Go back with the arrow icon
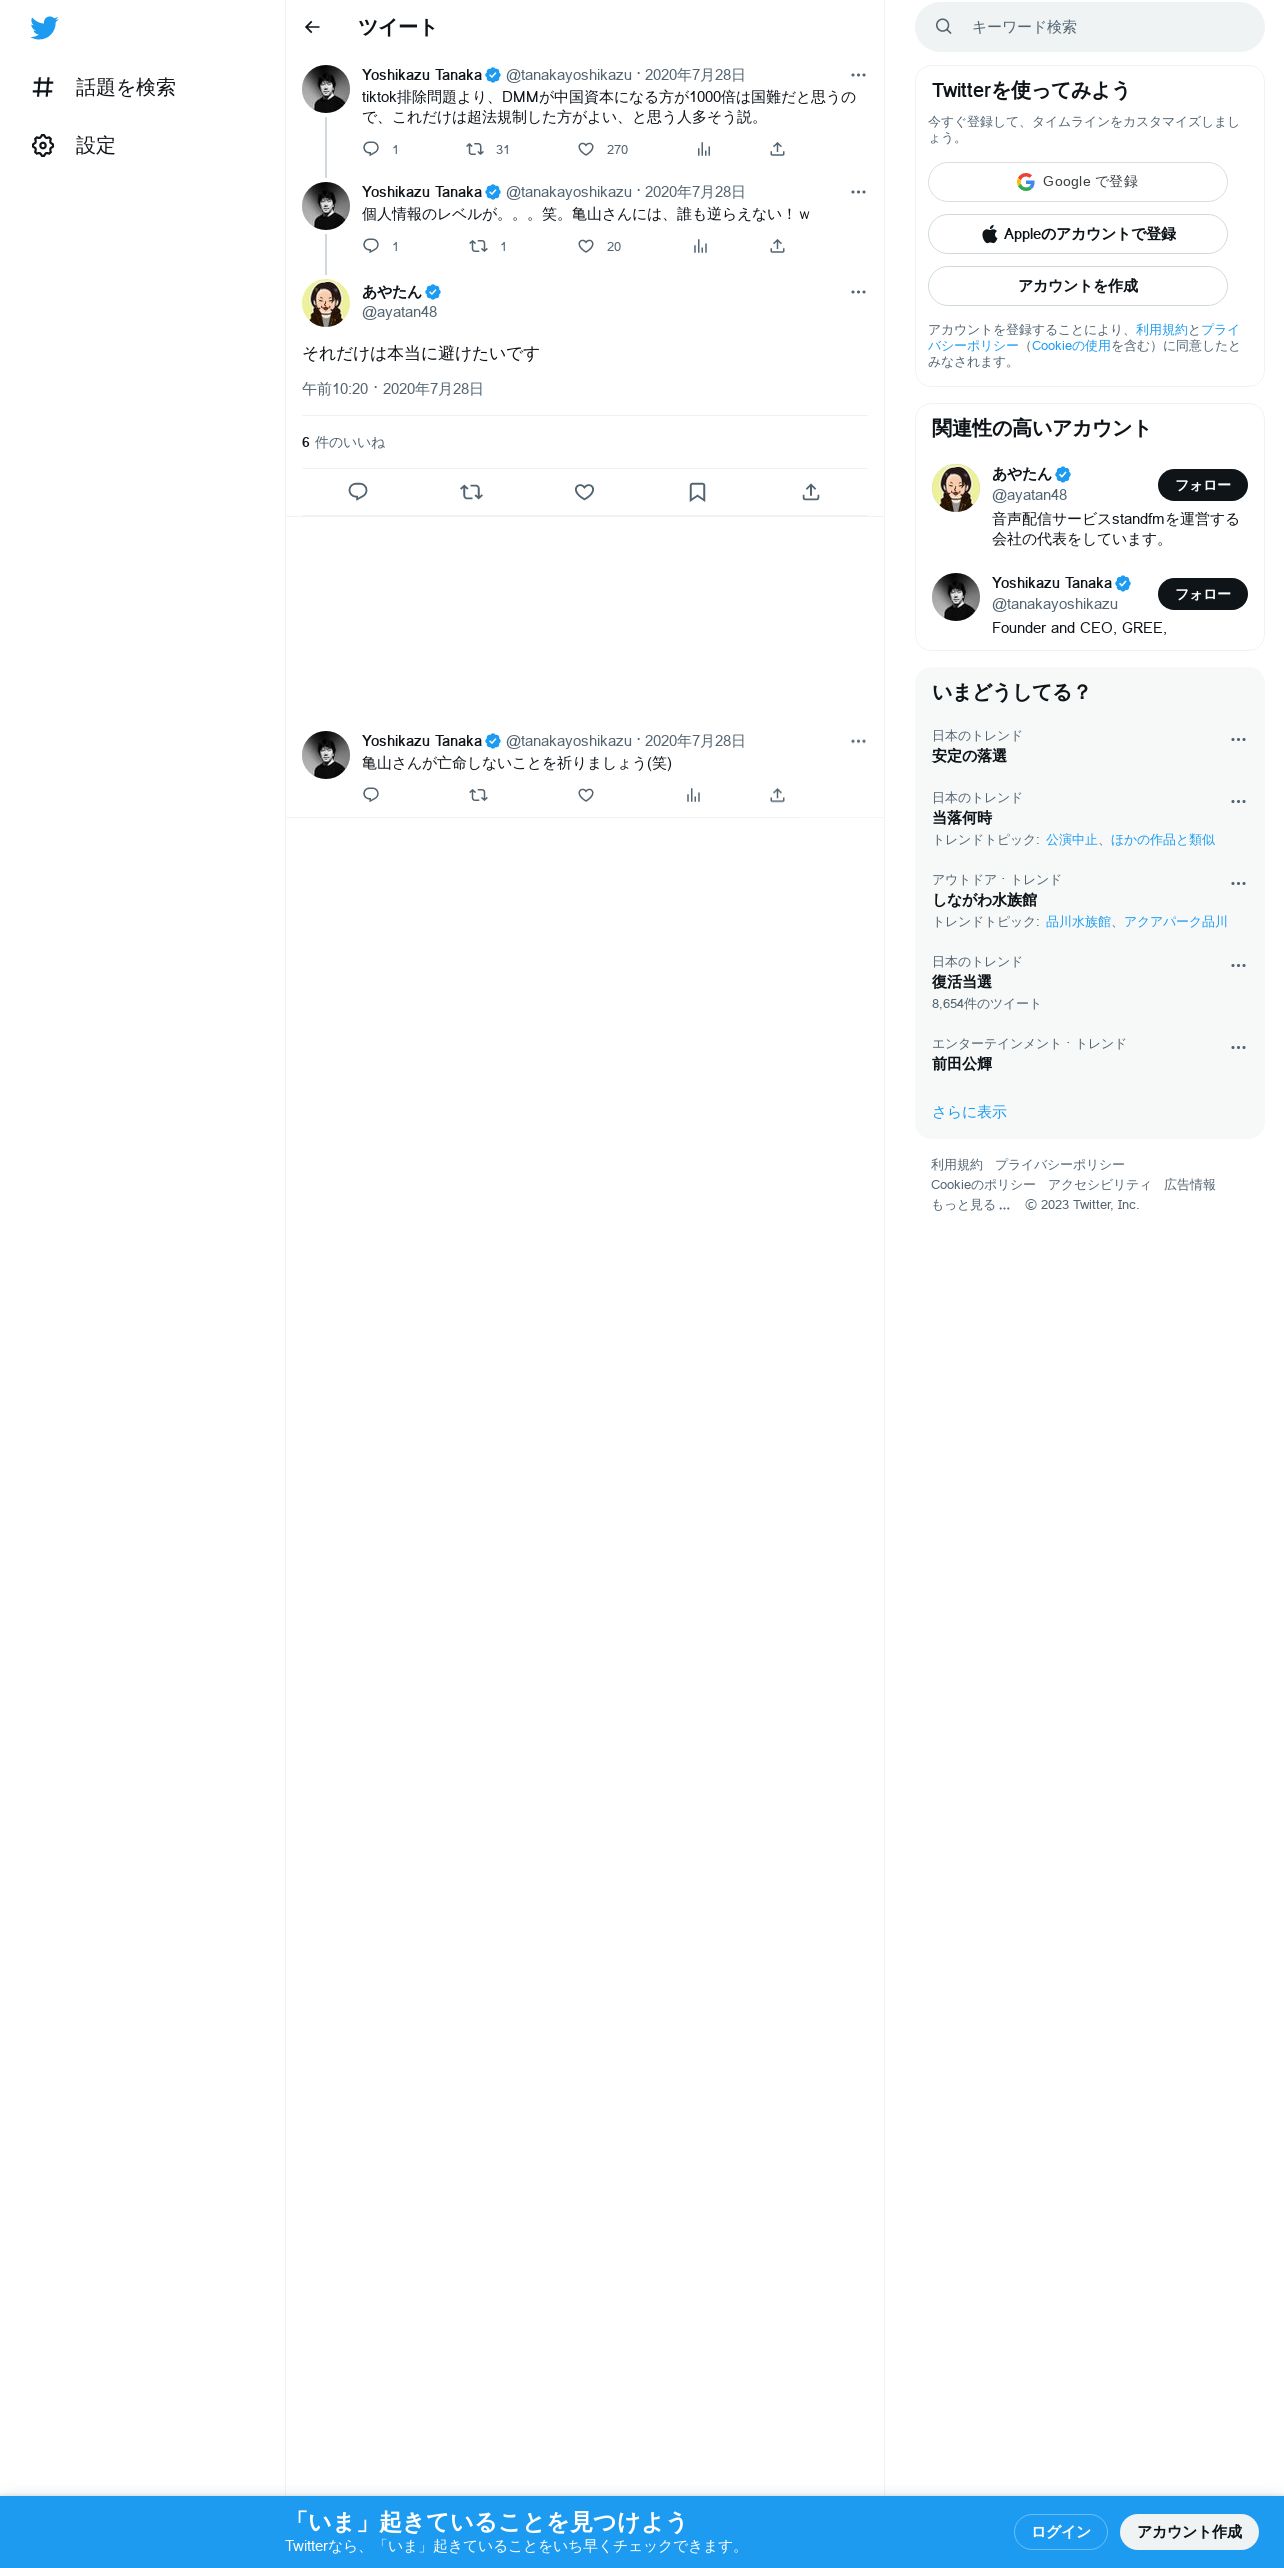The image size is (1284, 2568). click(312, 27)
